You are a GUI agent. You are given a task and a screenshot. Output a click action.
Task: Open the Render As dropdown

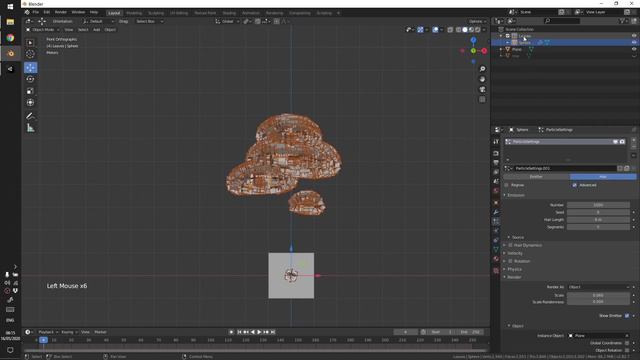pyautogui.click(x=598, y=287)
